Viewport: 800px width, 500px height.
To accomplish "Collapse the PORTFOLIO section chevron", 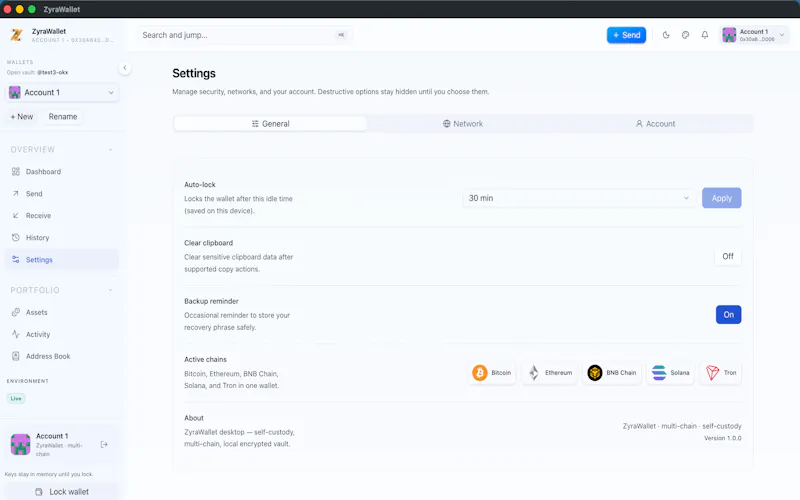I will click(110, 290).
